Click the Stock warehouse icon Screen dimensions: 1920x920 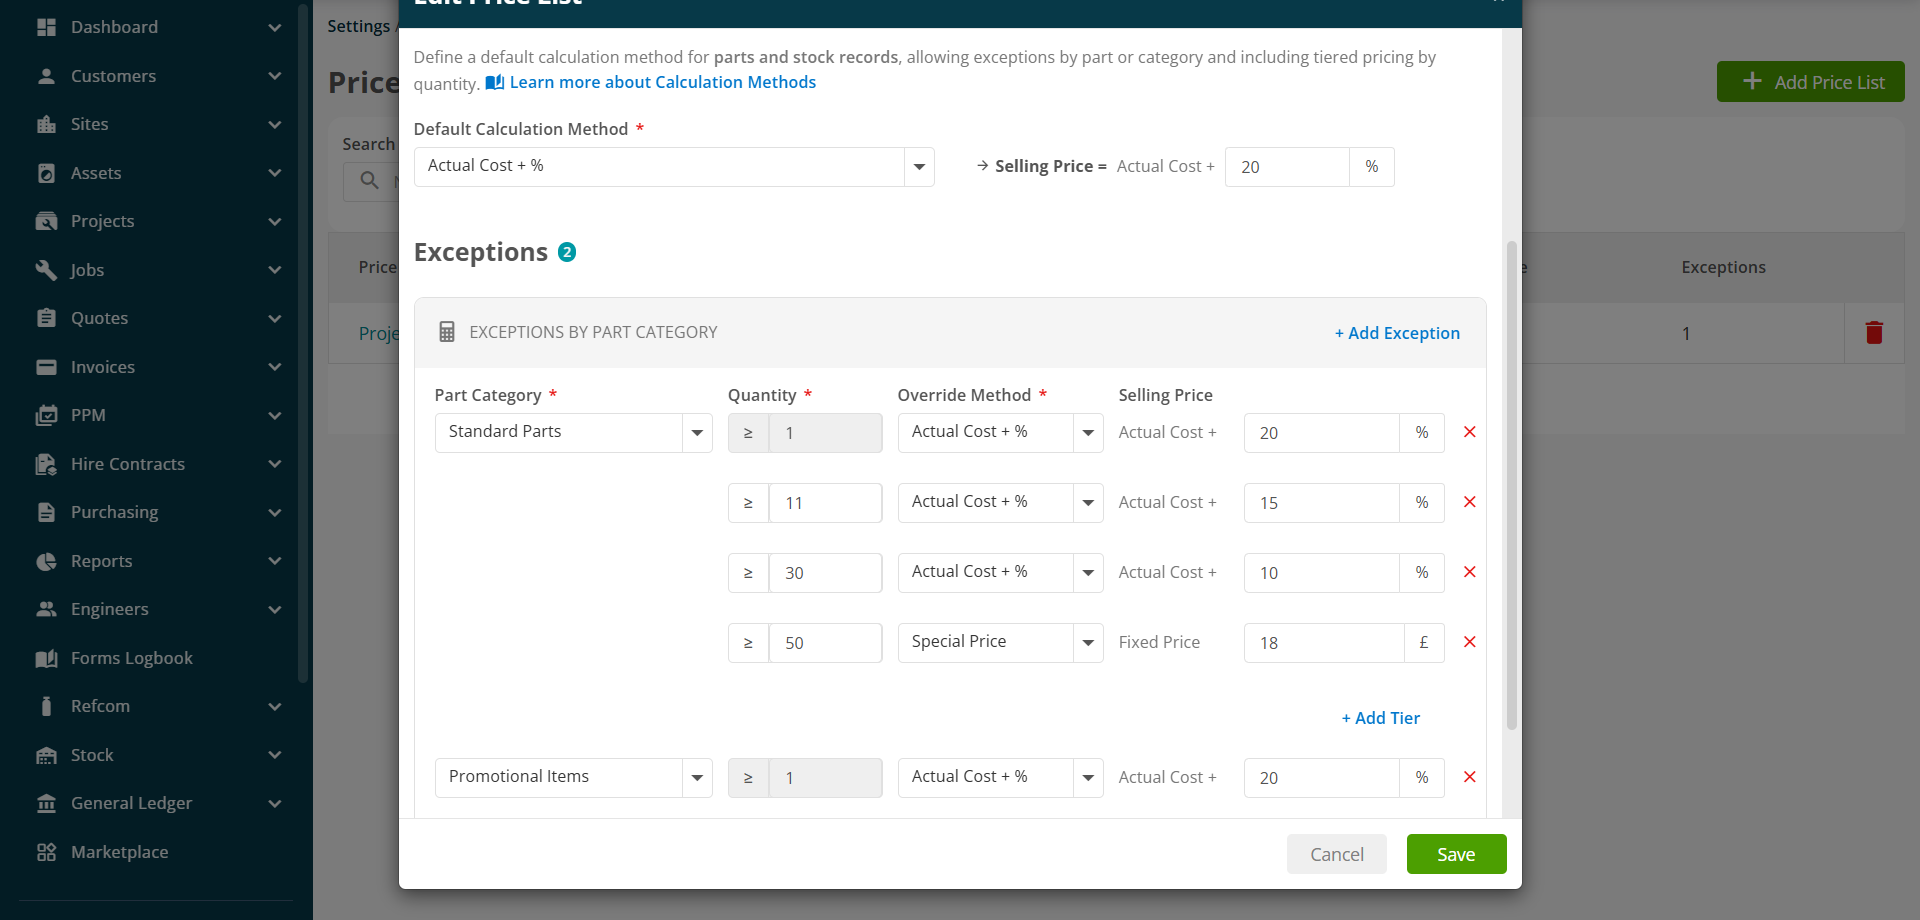[x=46, y=755]
